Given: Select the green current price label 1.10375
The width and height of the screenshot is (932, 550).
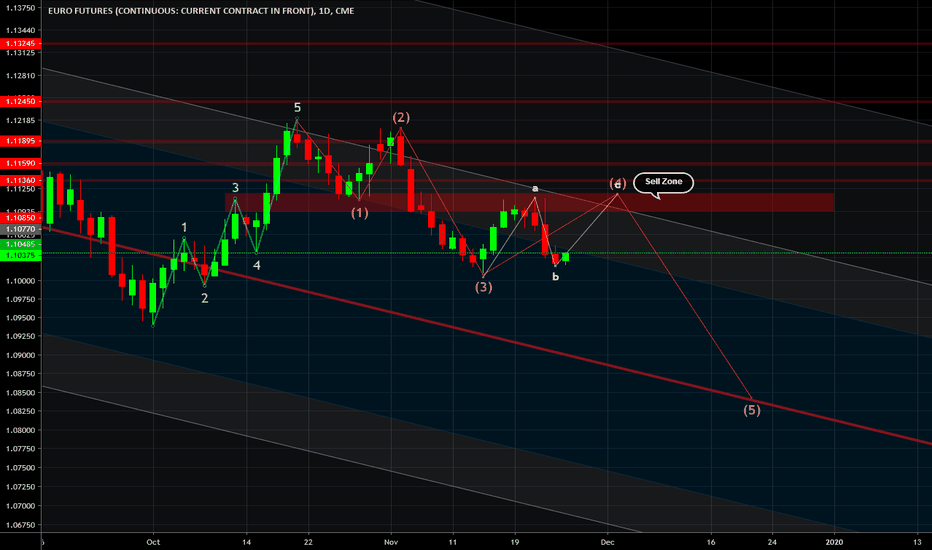Looking at the screenshot, I should click(x=21, y=255).
